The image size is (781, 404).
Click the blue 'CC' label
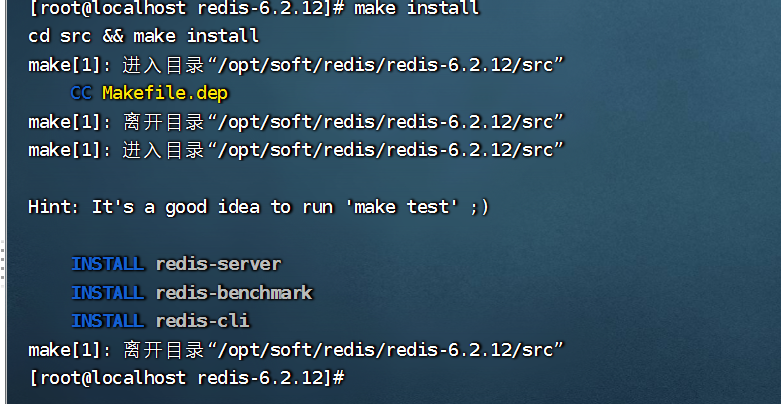tap(81, 93)
